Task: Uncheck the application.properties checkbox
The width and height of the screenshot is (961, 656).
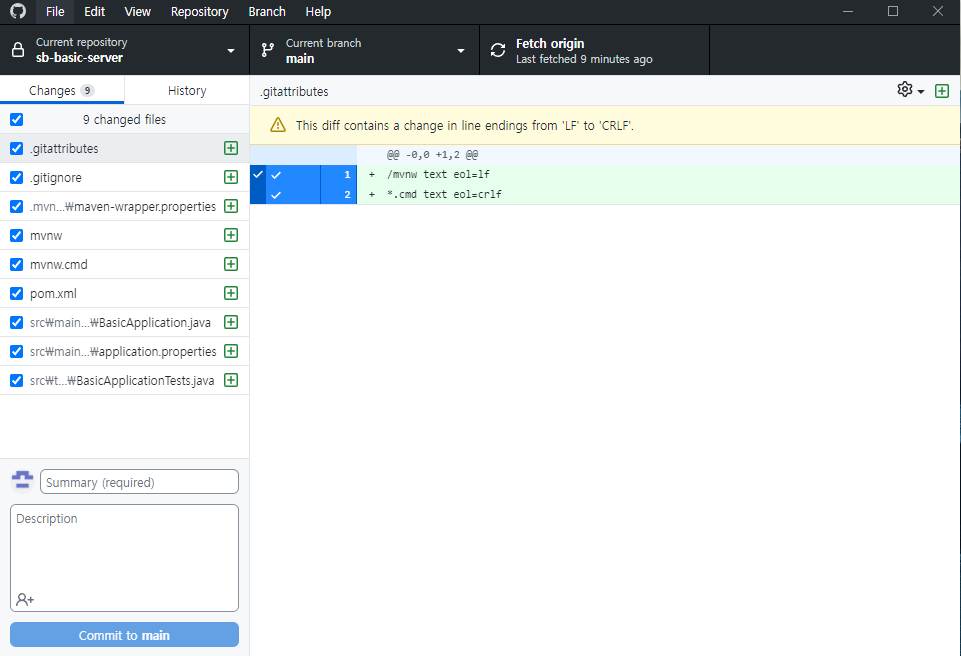Action: point(17,351)
